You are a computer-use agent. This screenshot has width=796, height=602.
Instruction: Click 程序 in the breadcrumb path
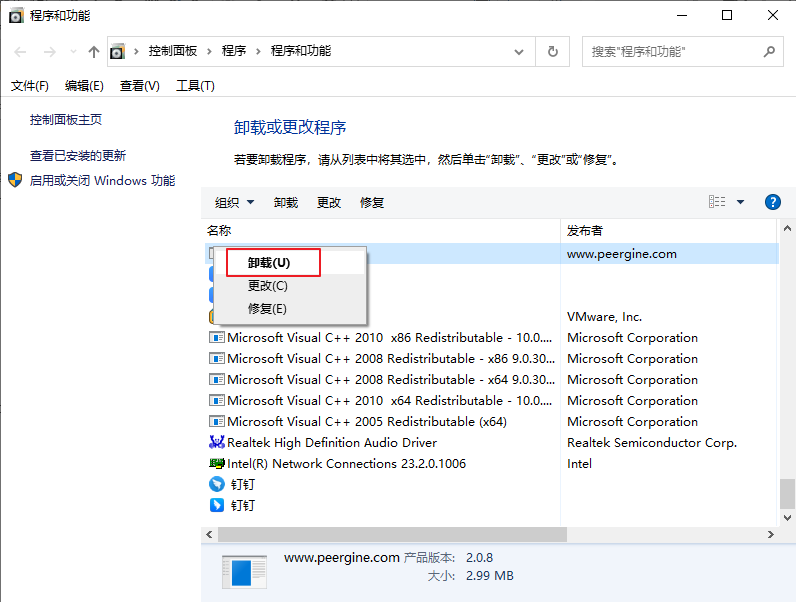tap(234, 51)
